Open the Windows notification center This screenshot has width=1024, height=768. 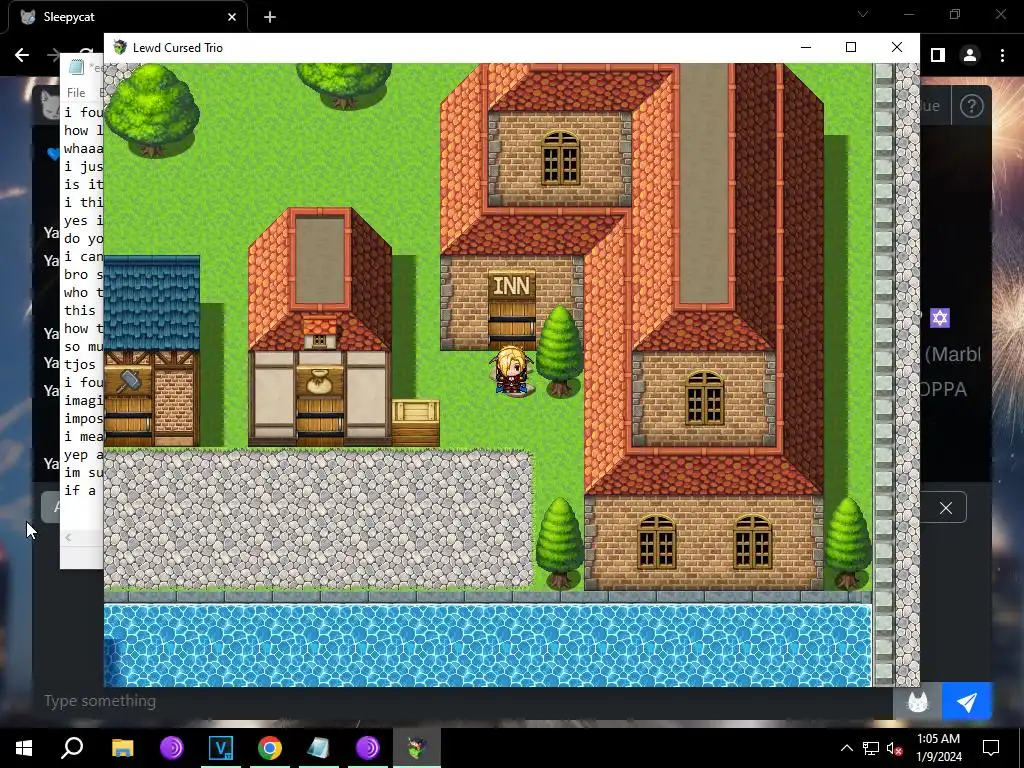click(x=991, y=748)
